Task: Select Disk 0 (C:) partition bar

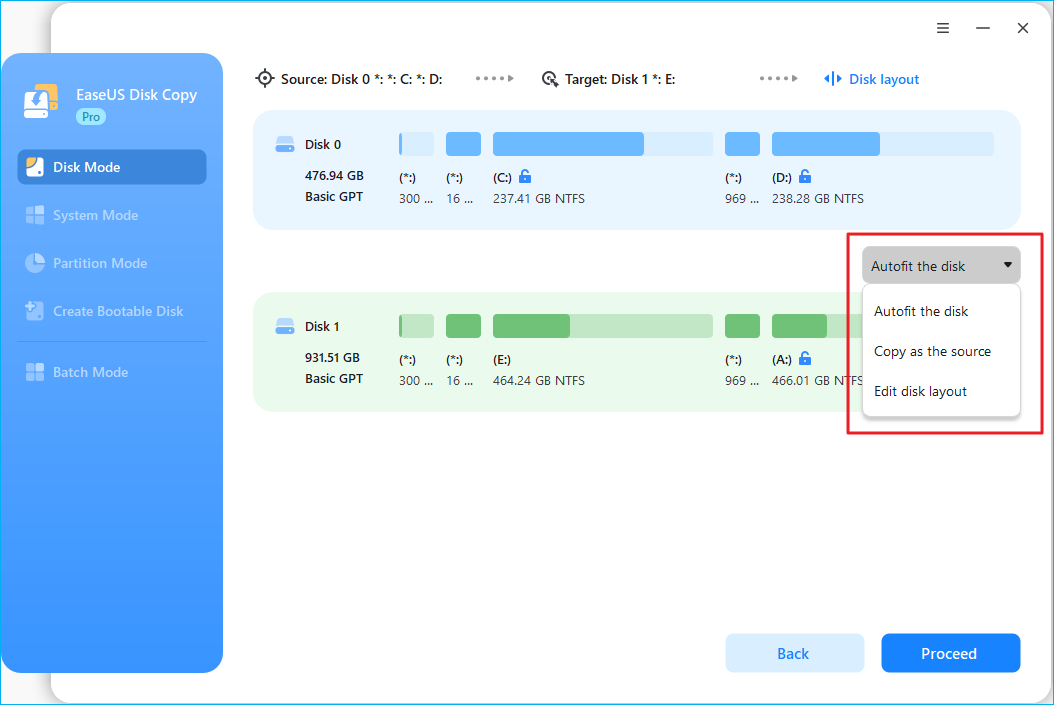Action: pos(602,144)
